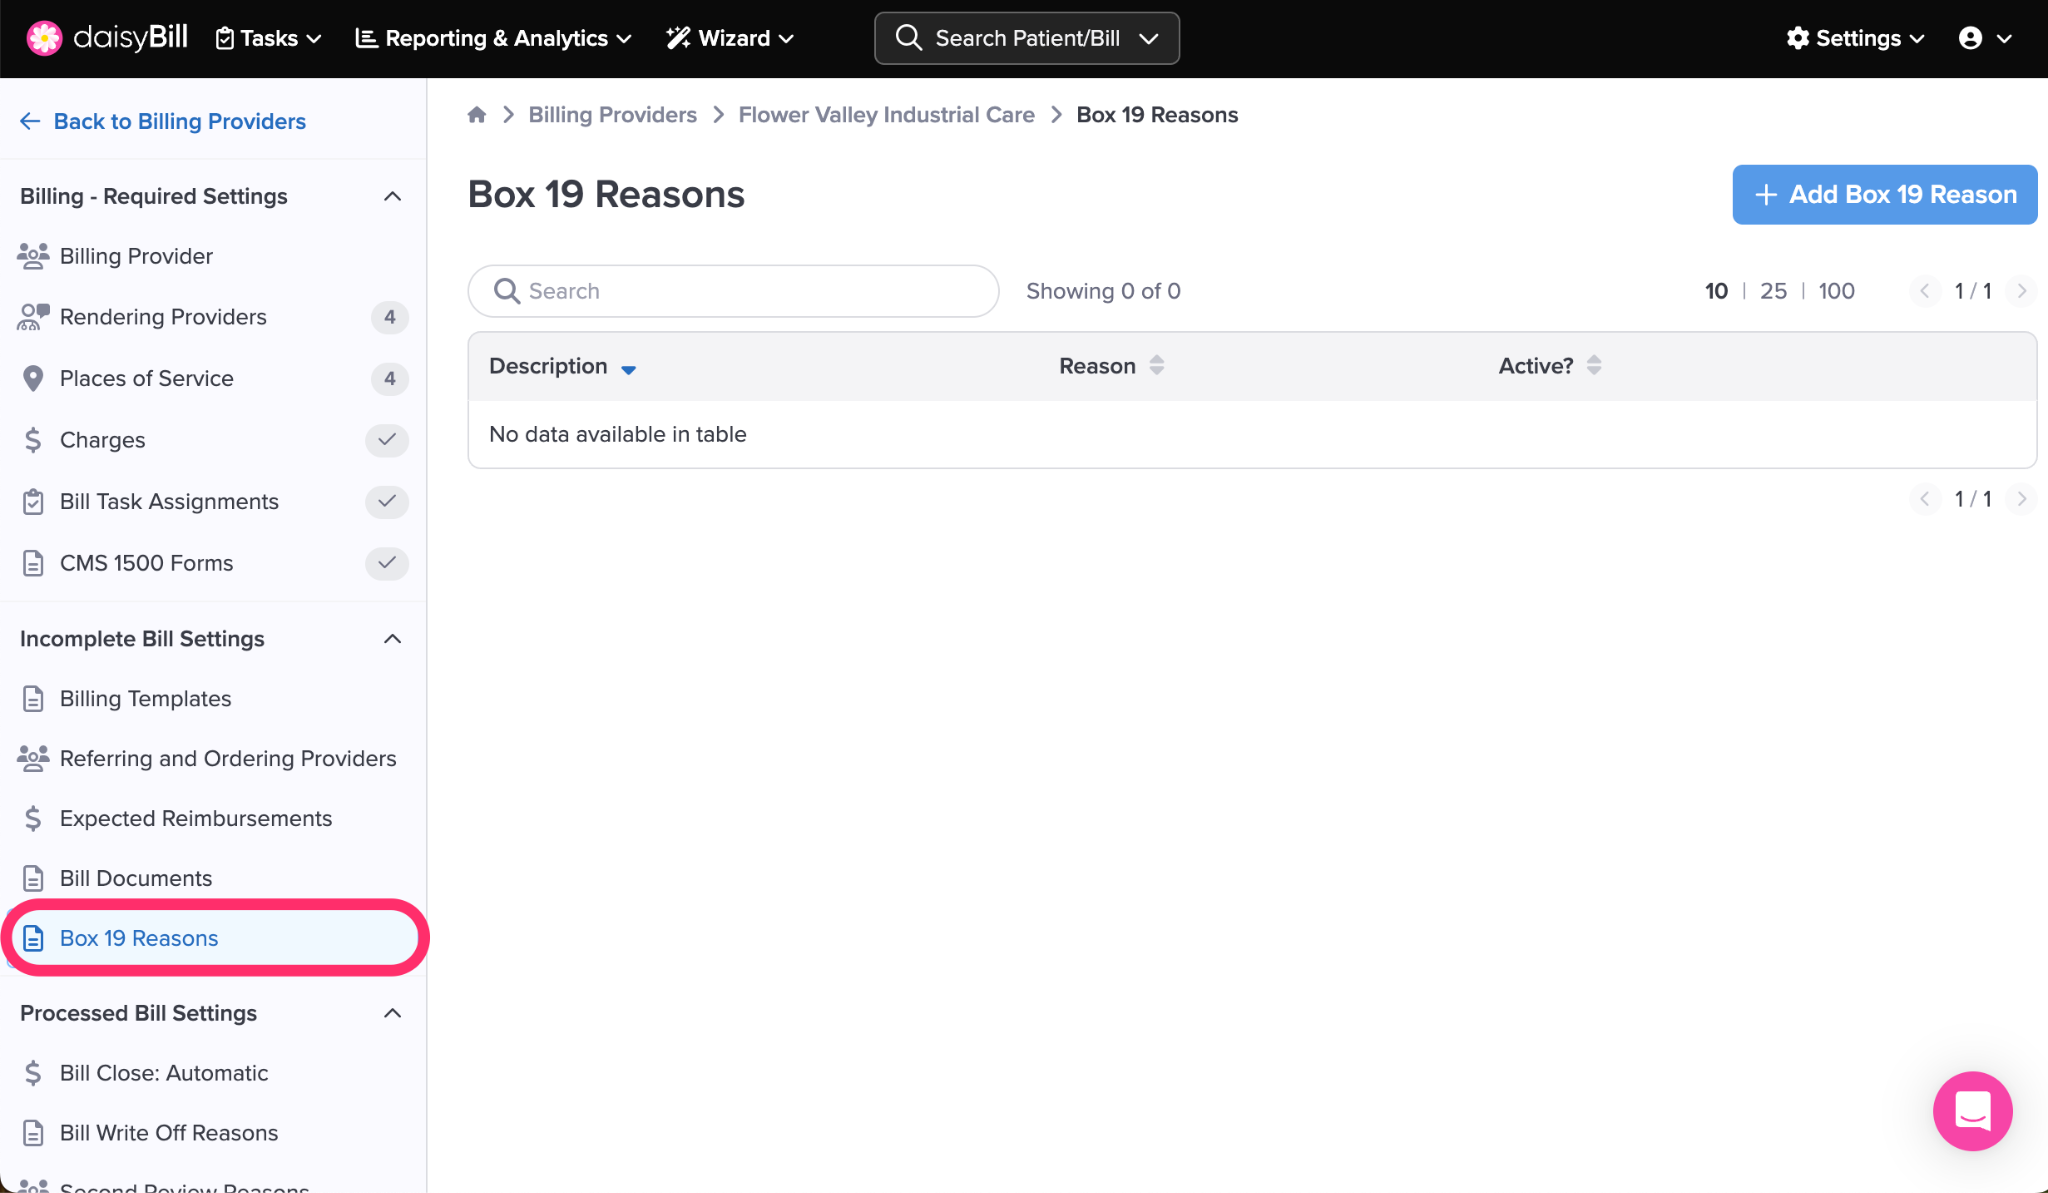Open the Reporting & Analytics menu
Screen dimensions: 2048x1193
(494, 38)
